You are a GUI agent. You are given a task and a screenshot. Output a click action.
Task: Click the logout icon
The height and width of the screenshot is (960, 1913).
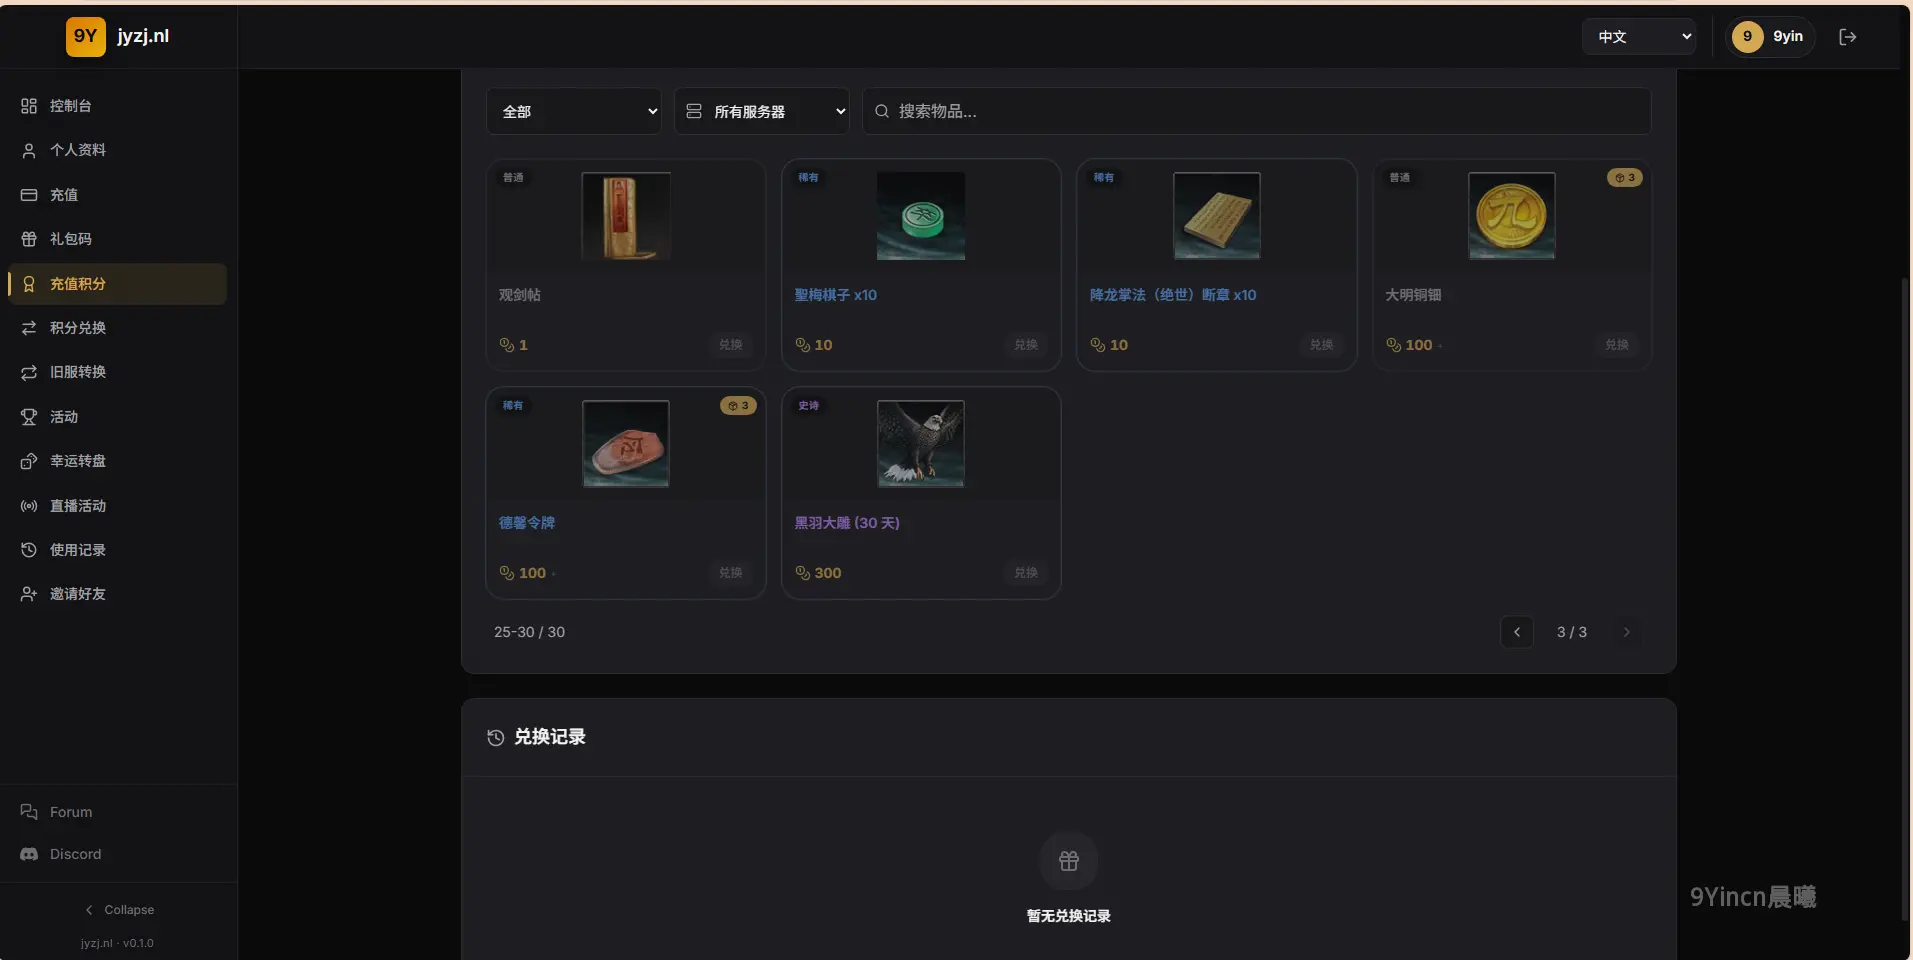click(x=1848, y=37)
